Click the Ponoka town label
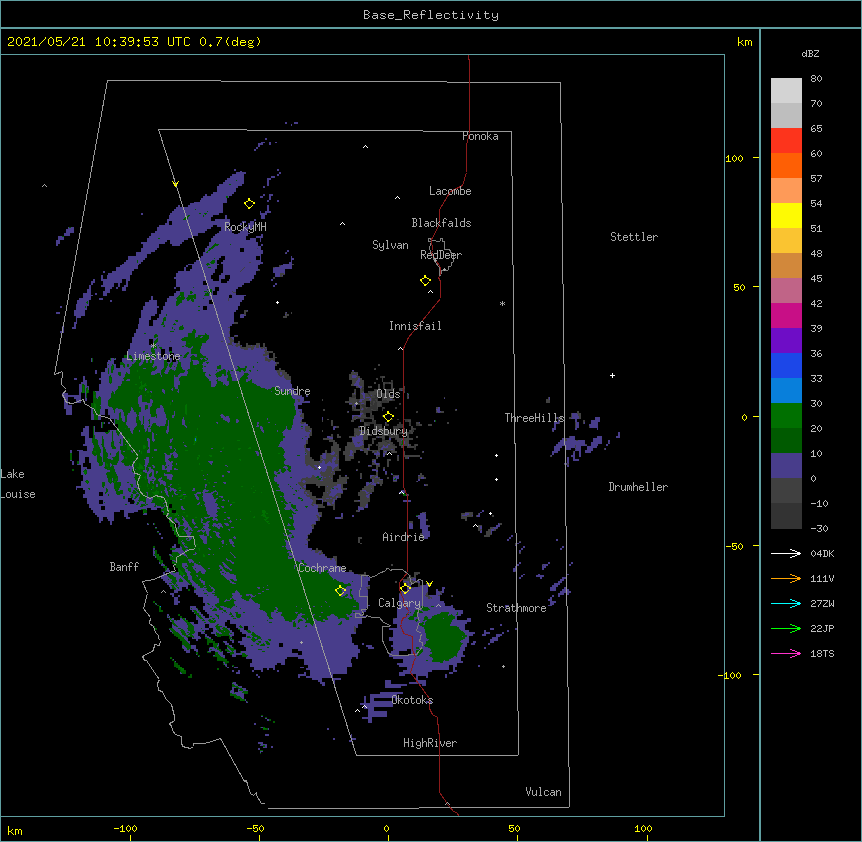The image size is (862, 842). (x=480, y=136)
